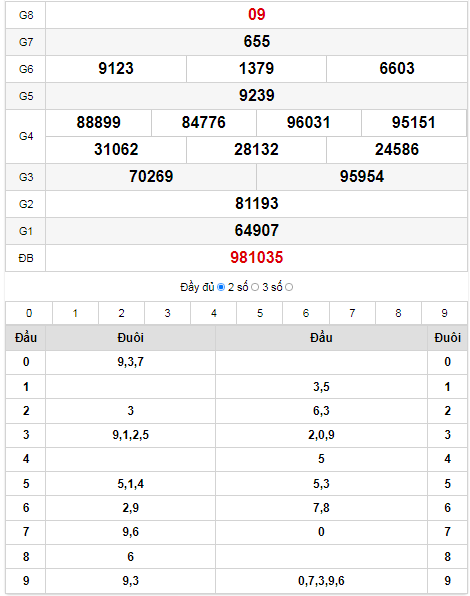Select the G2 prize number 81193
The width and height of the screenshot is (470, 596).
point(256,204)
